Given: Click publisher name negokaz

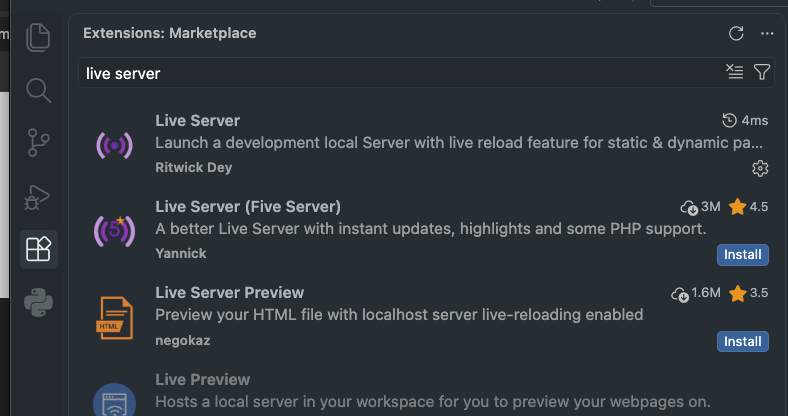Looking at the screenshot, I should click(183, 340).
